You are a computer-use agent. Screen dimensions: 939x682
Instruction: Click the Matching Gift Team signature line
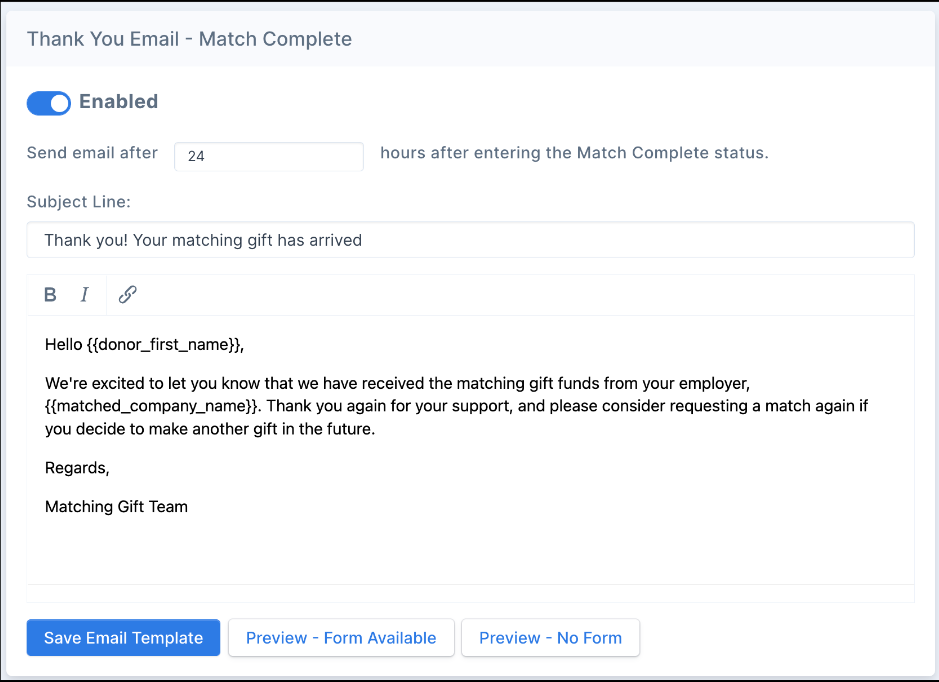tap(115, 506)
